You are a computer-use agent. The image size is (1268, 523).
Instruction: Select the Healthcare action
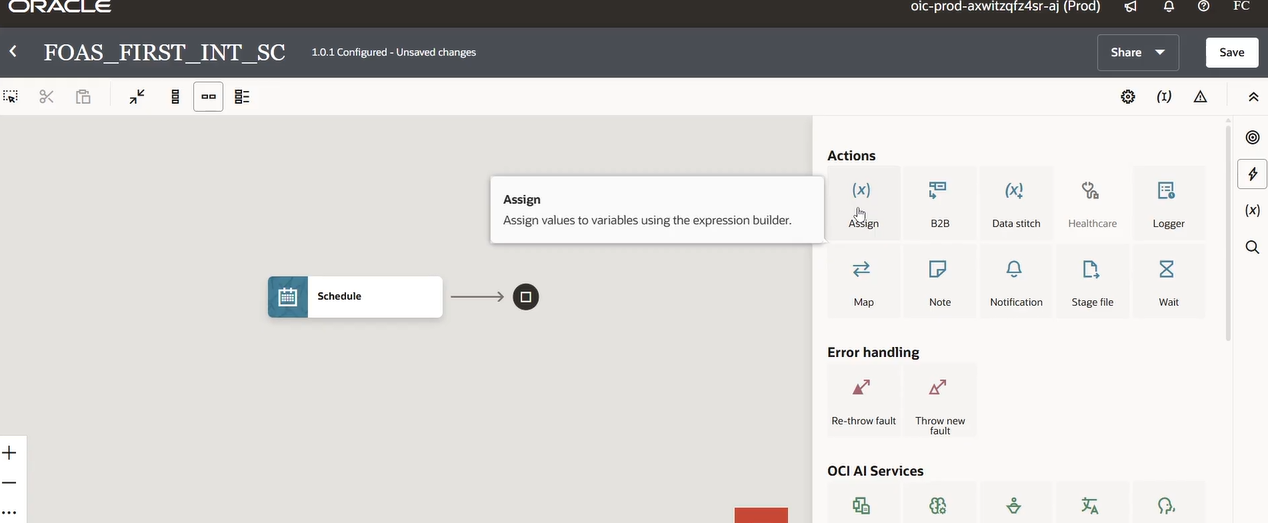(1092, 203)
